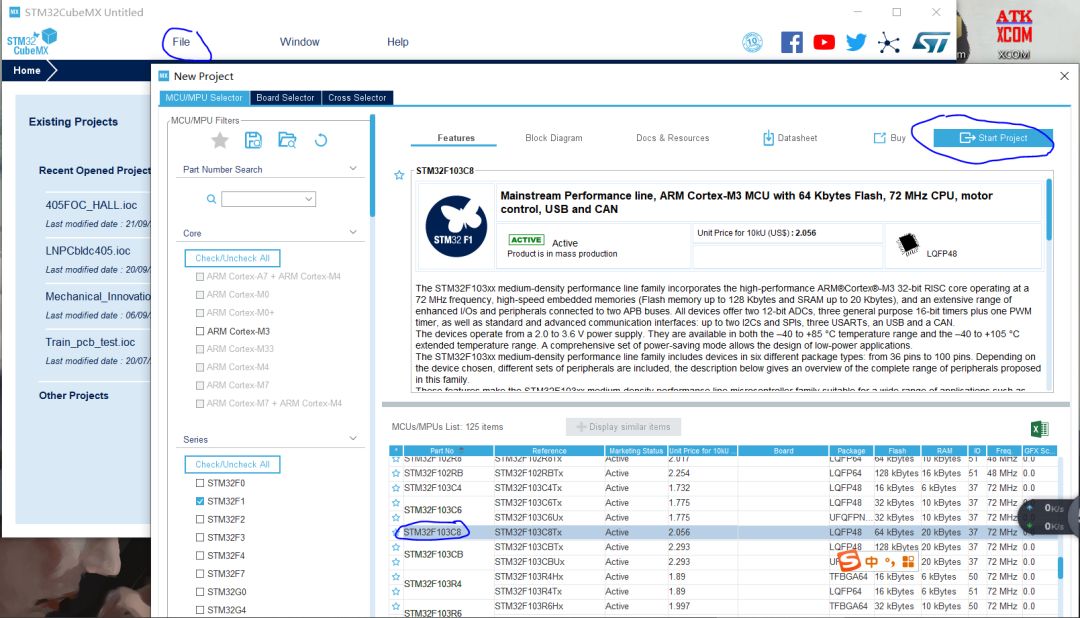The height and width of the screenshot is (618, 1080).
Task: Toggle the STM32G4 series checkbox
Action: point(200,610)
